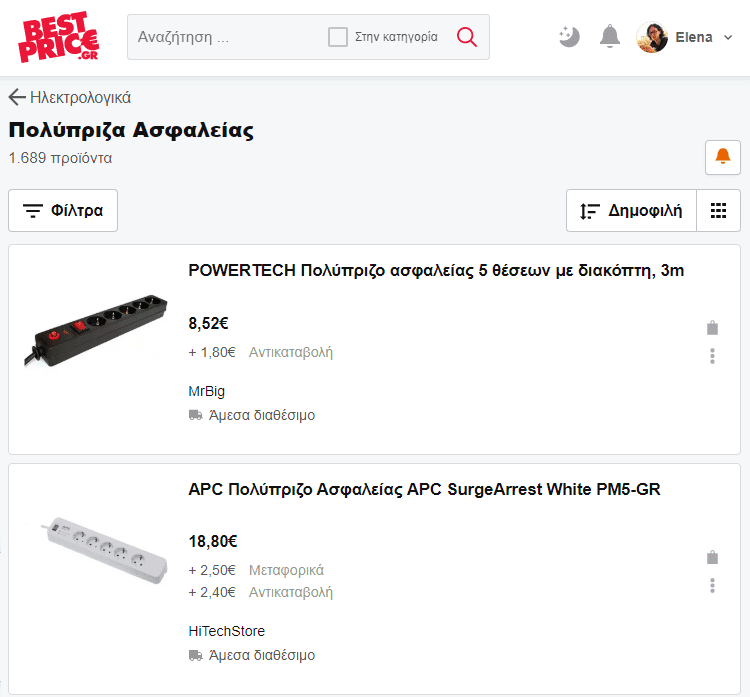Click Elena's profile avatar

tap(652, 37)
